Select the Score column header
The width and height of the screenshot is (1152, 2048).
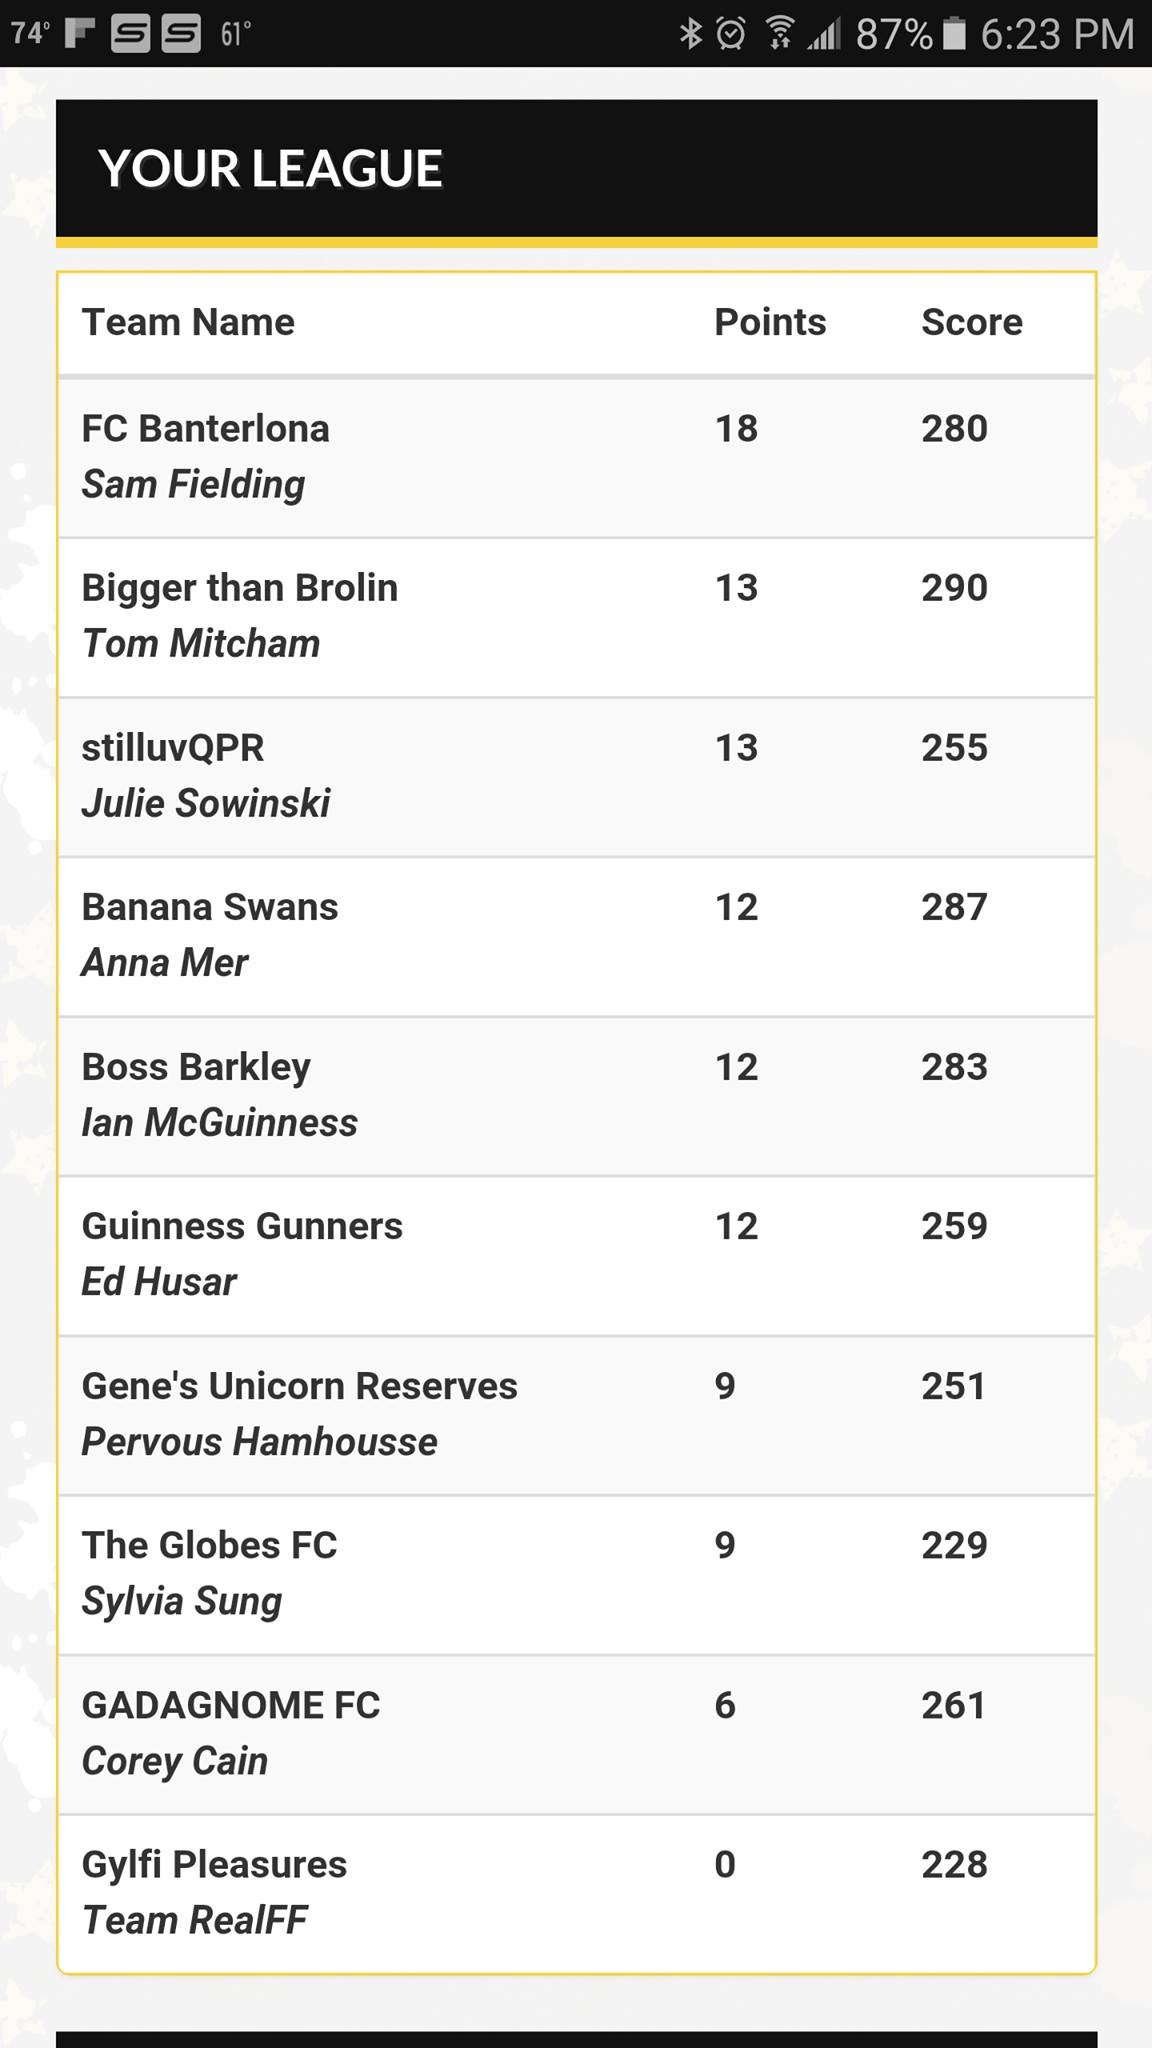pyautogui.click(x=971, y=322)
